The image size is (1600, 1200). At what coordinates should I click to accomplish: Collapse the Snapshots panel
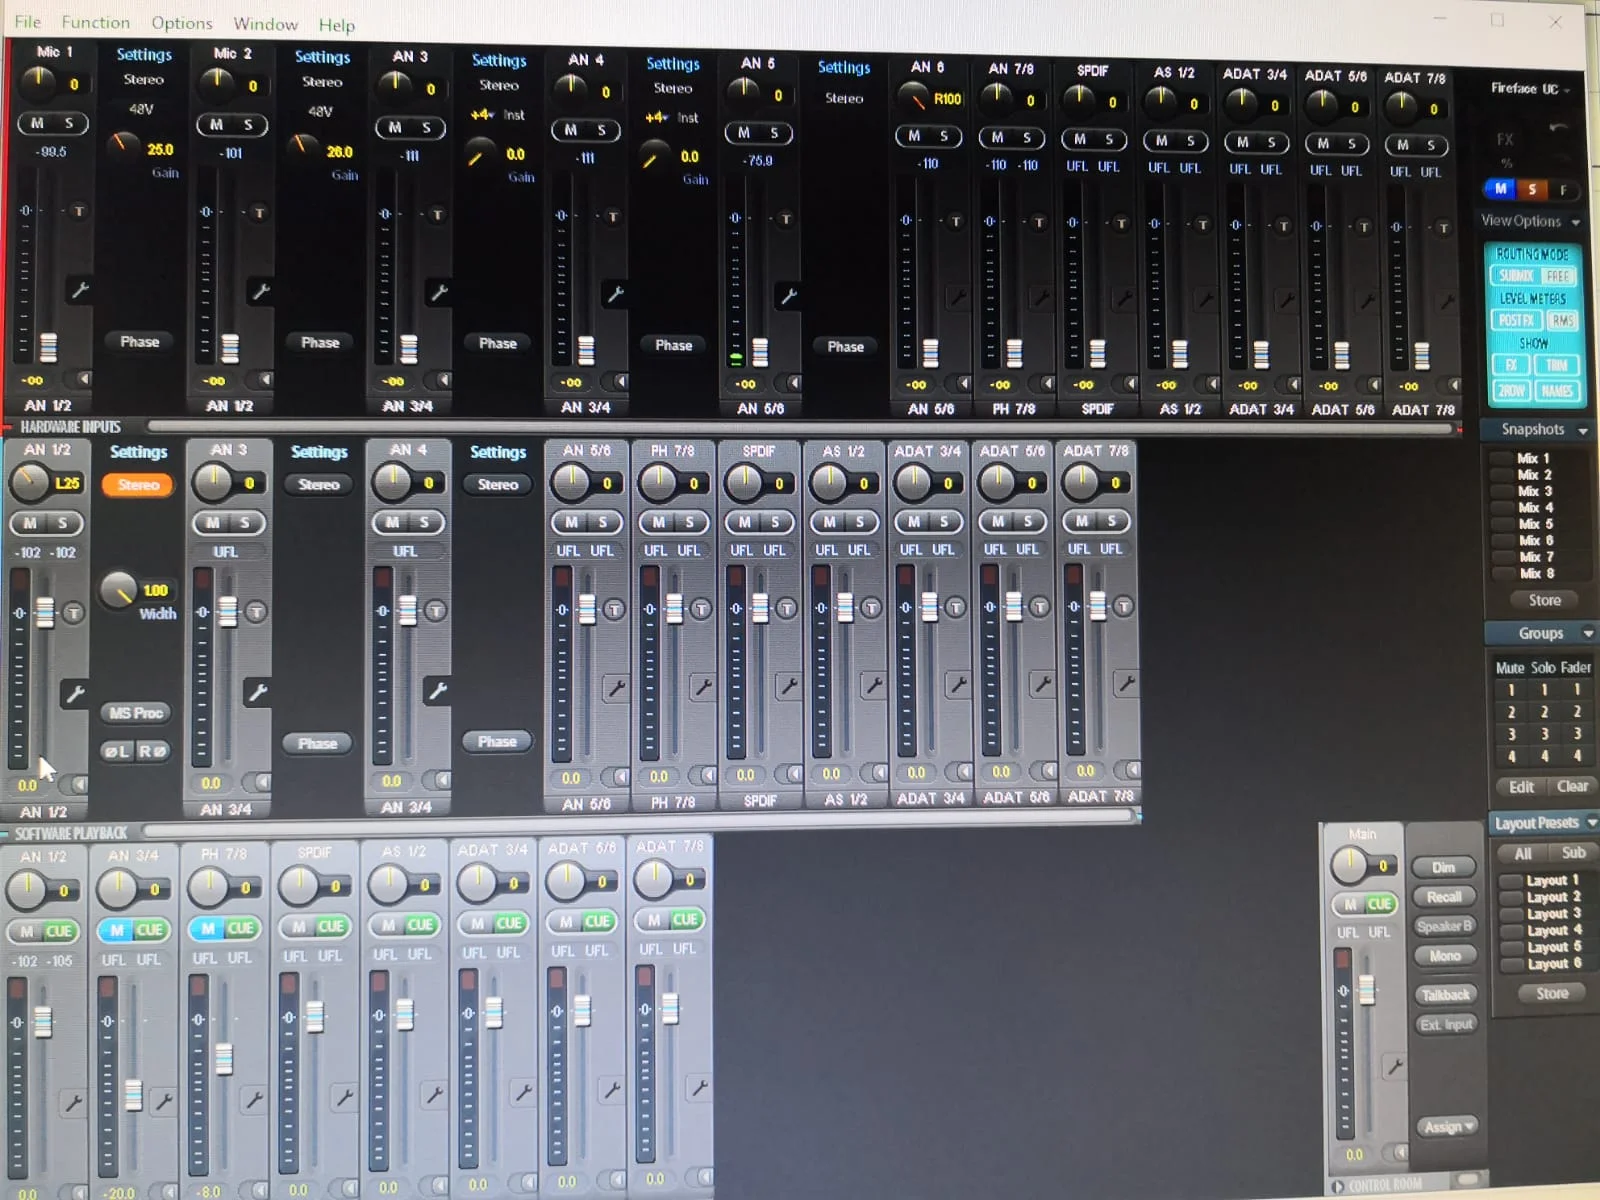(x=1583, y=431)
